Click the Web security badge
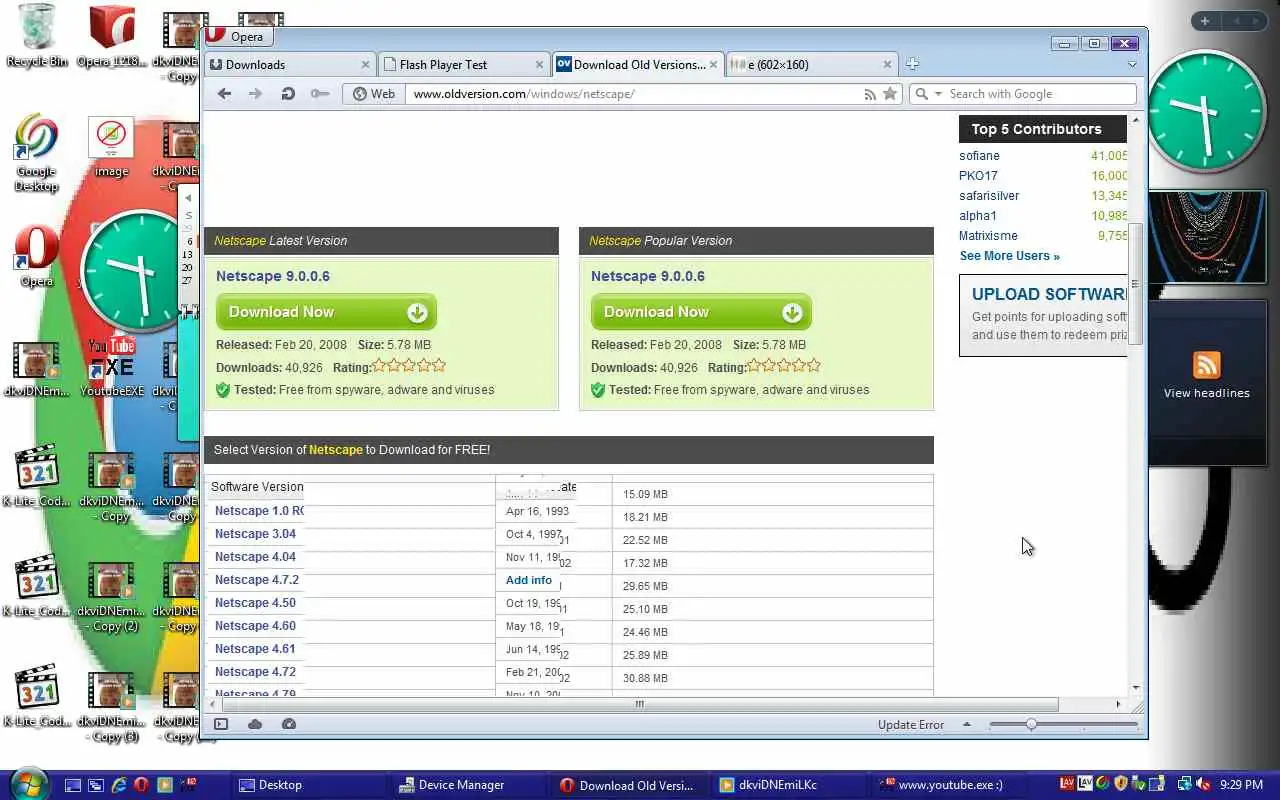This screenshot has height=800, width=1280. [x=374, y=94]
